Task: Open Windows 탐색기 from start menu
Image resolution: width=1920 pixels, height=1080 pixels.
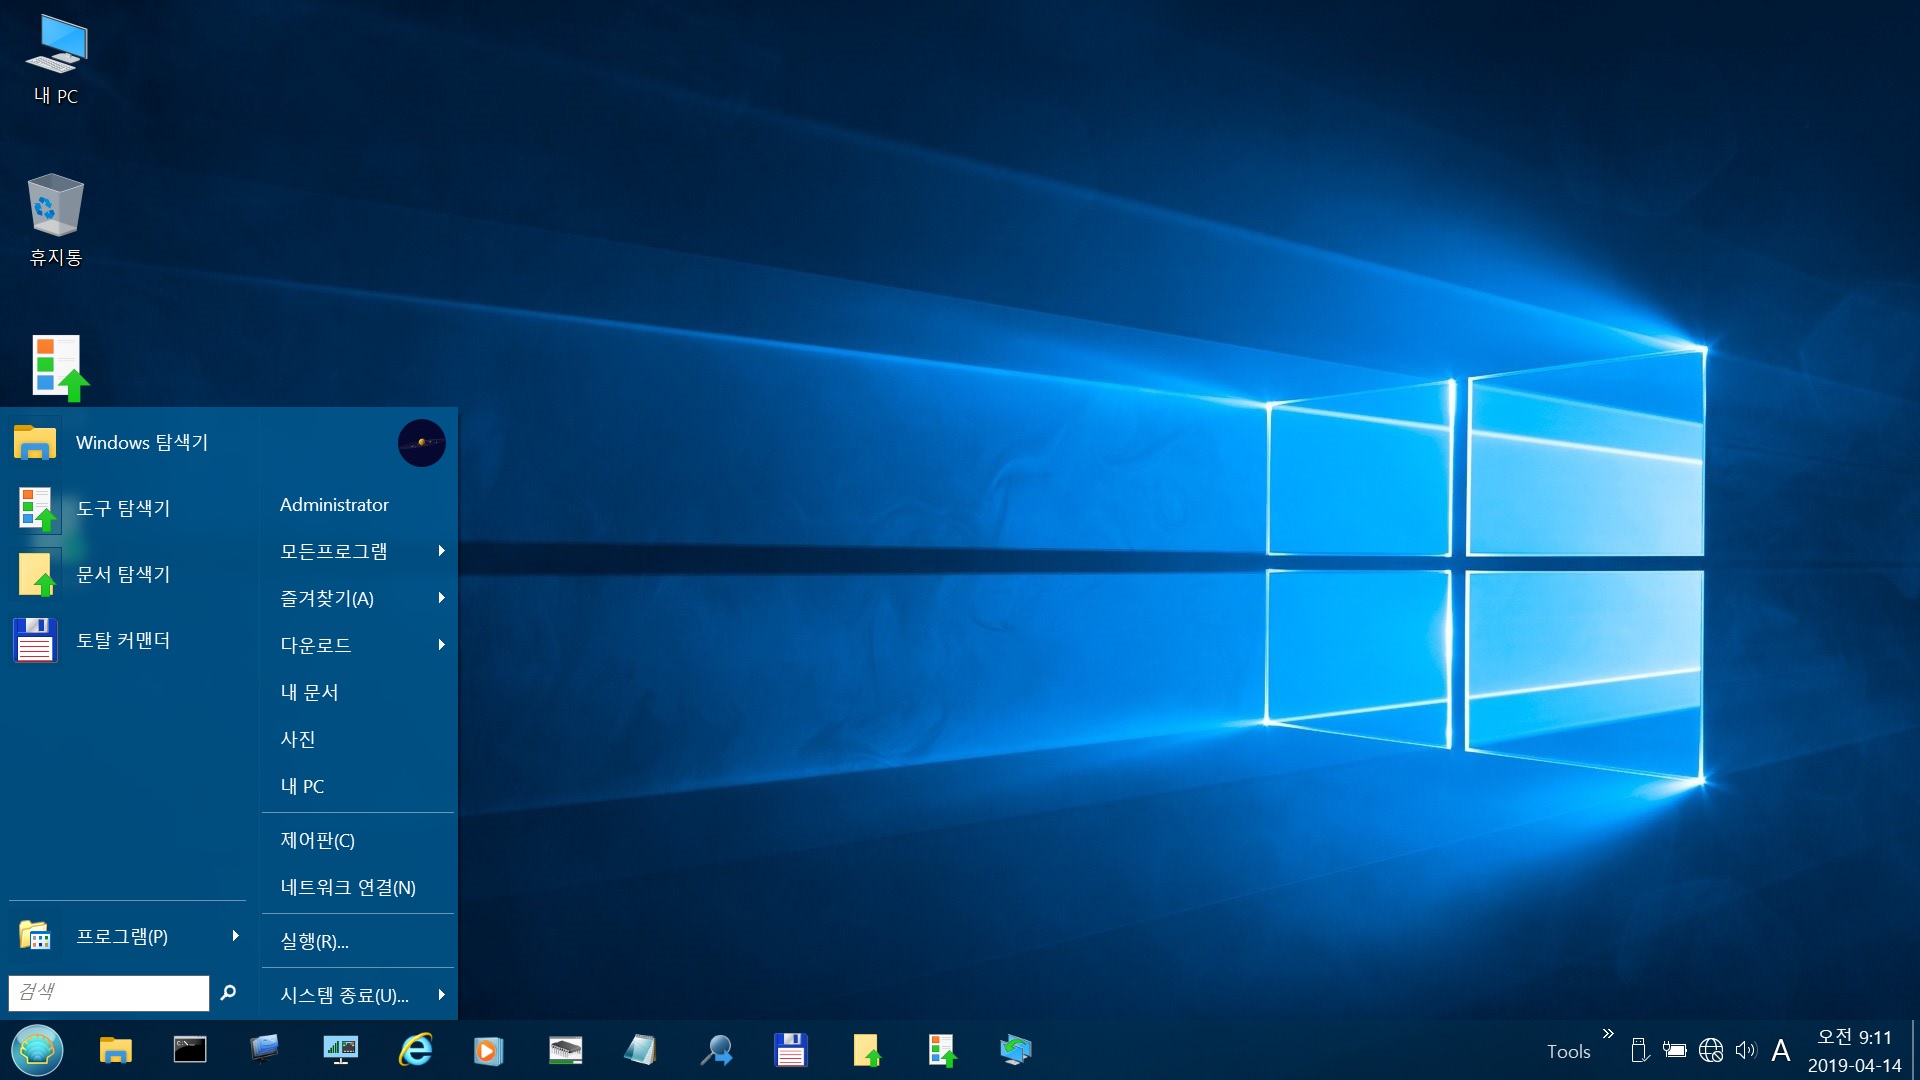Action: point(130,442)
